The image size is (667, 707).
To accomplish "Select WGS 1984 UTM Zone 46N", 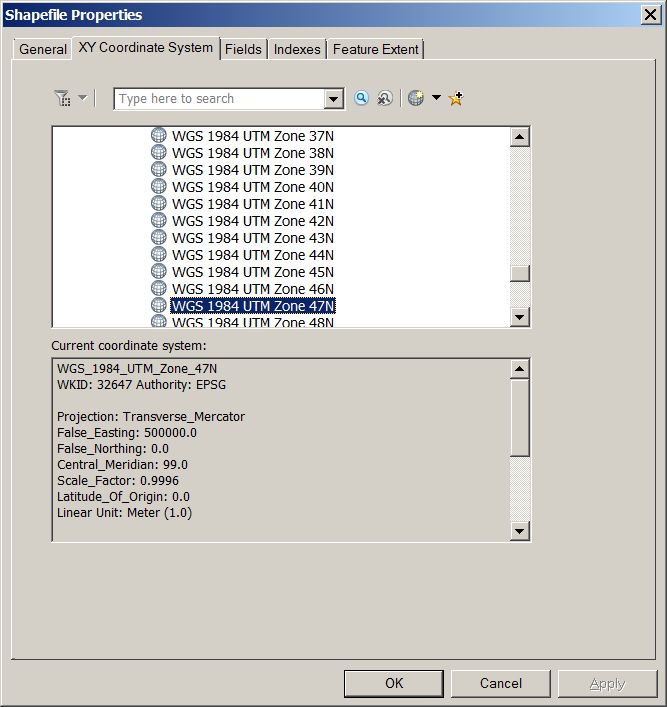I will point(253,289).
